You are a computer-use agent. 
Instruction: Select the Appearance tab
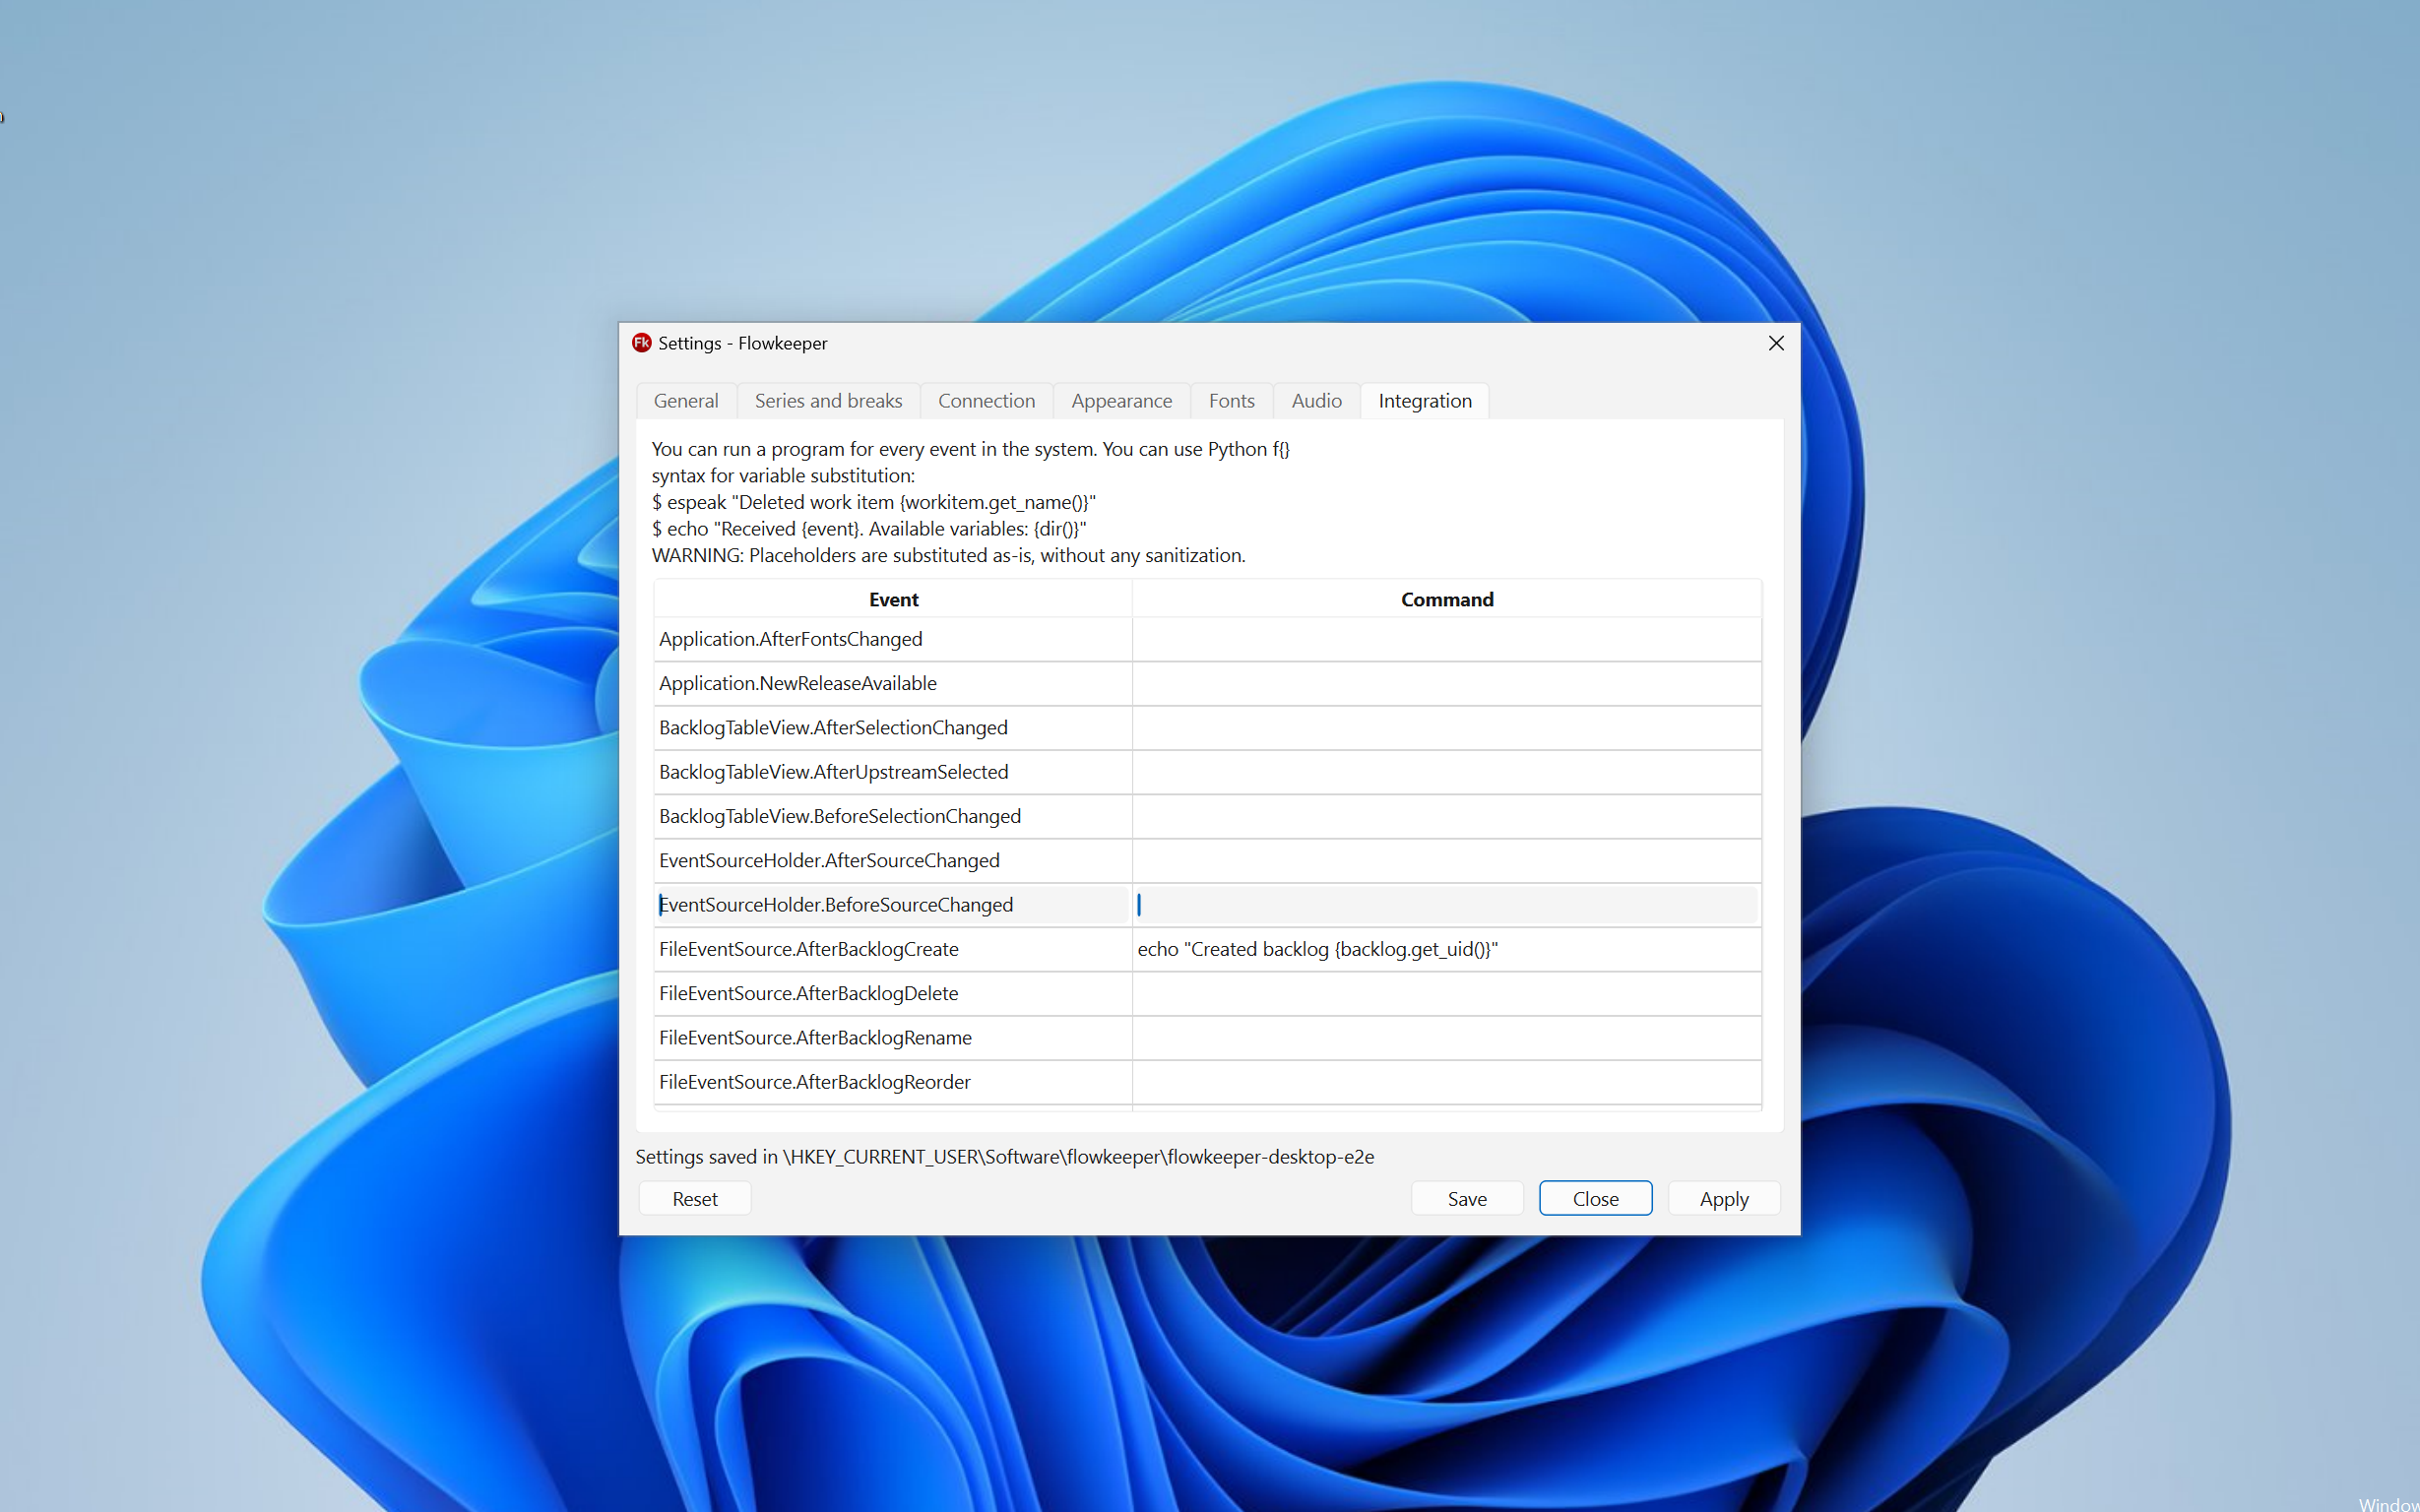1121,401
